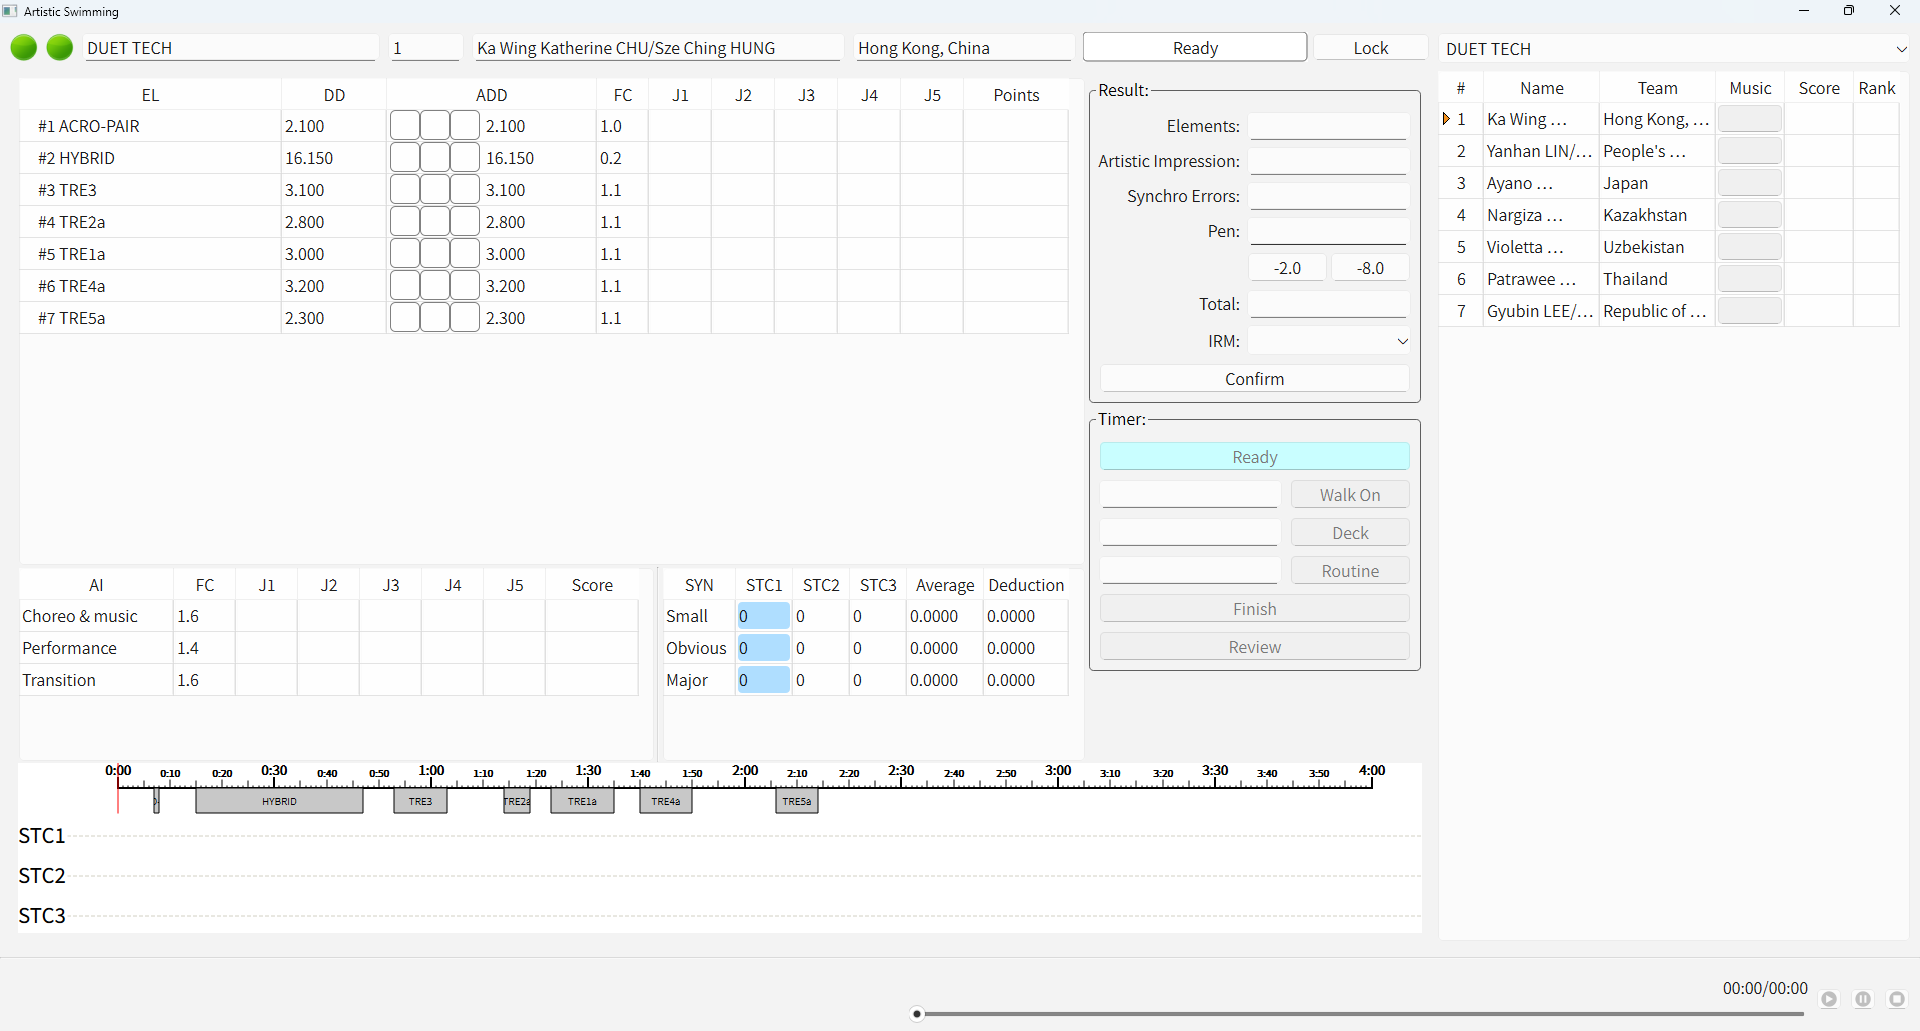Click the Review button
Image resolution: width=1920 pixels, height=1031 pixels.
[x=1255, y=647]
